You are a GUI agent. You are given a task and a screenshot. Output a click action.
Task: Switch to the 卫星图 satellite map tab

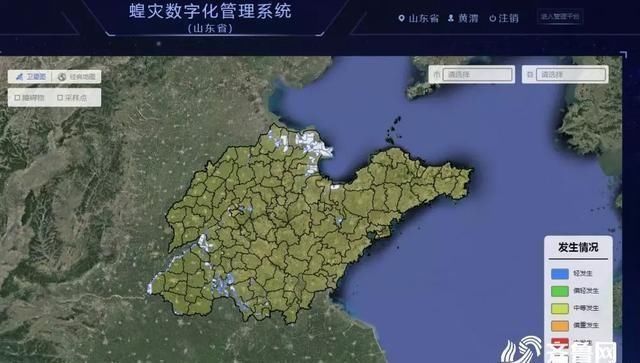30,77
